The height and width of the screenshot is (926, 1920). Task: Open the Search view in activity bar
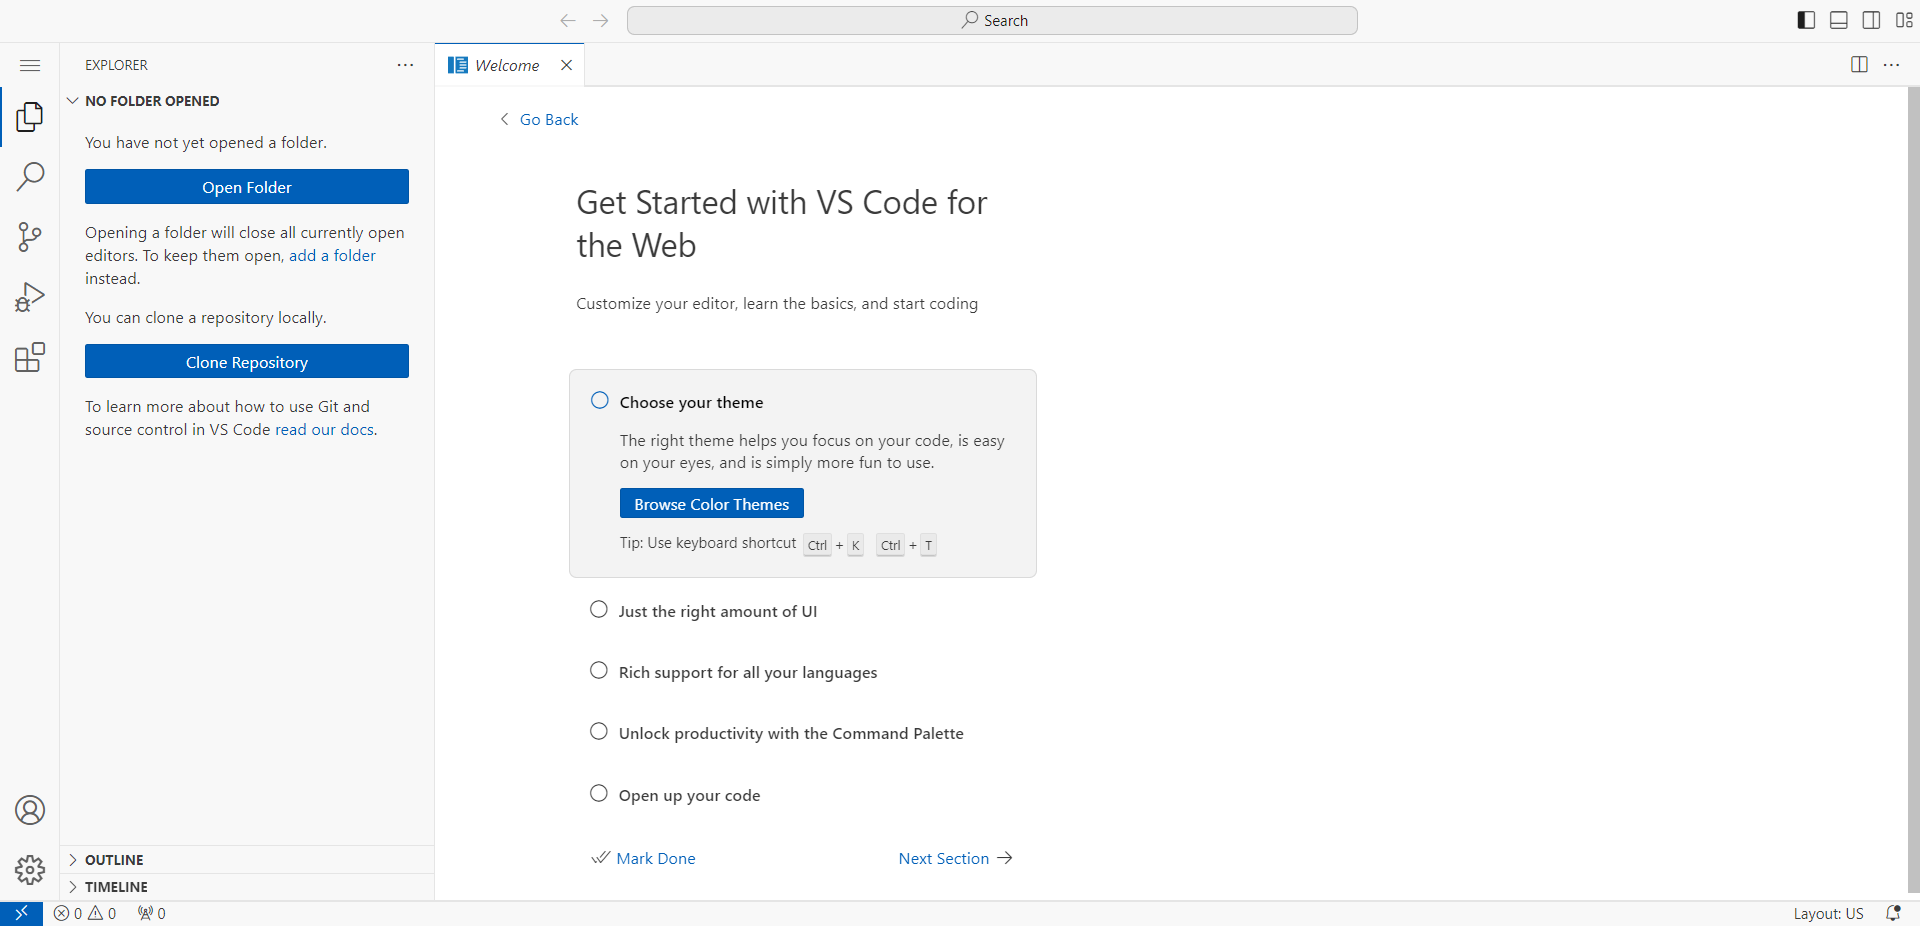[30, 177]
